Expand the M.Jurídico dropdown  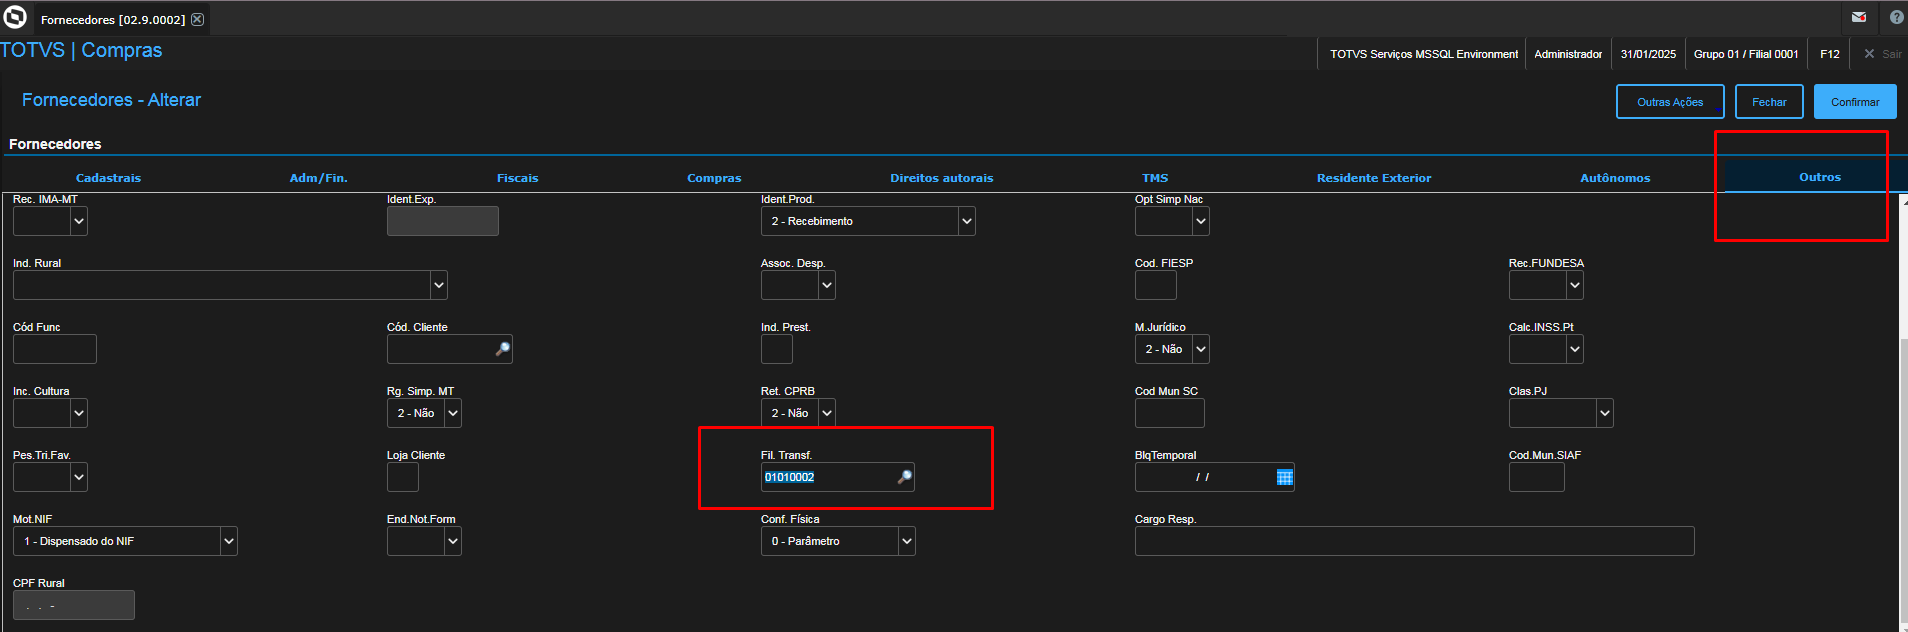1201,349
